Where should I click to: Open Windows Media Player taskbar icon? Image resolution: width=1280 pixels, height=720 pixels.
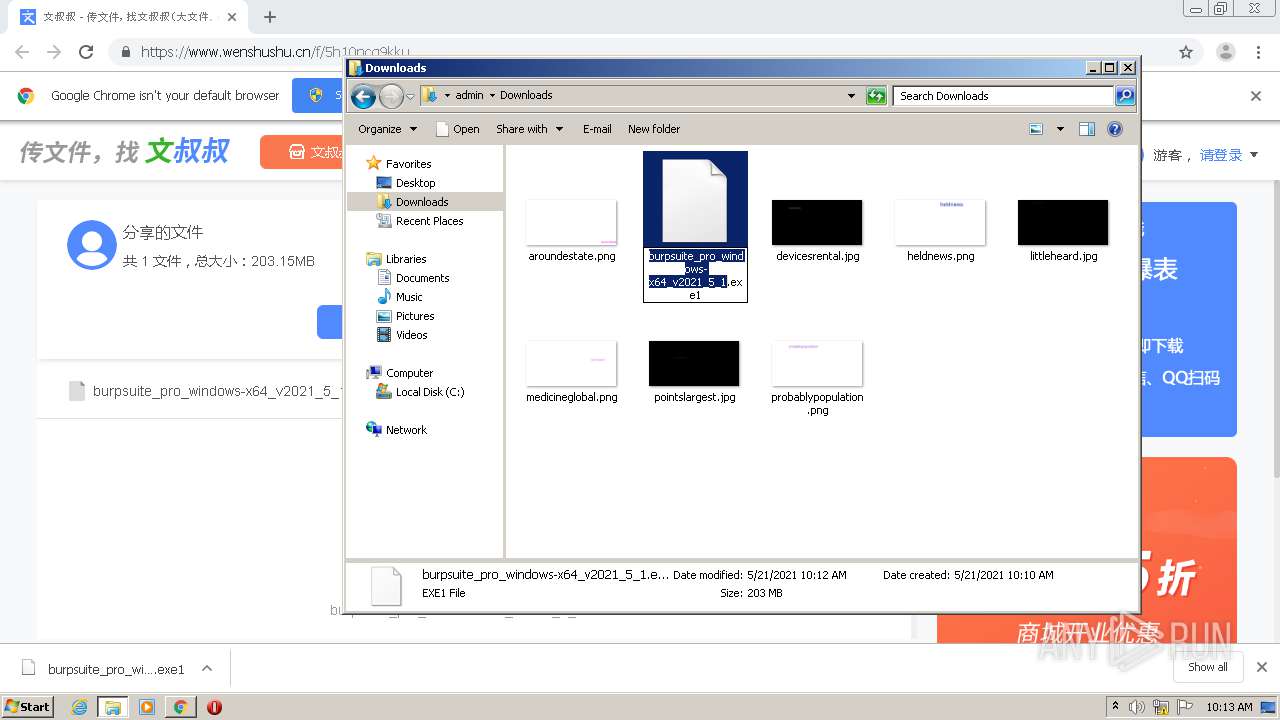click(147, 707)
